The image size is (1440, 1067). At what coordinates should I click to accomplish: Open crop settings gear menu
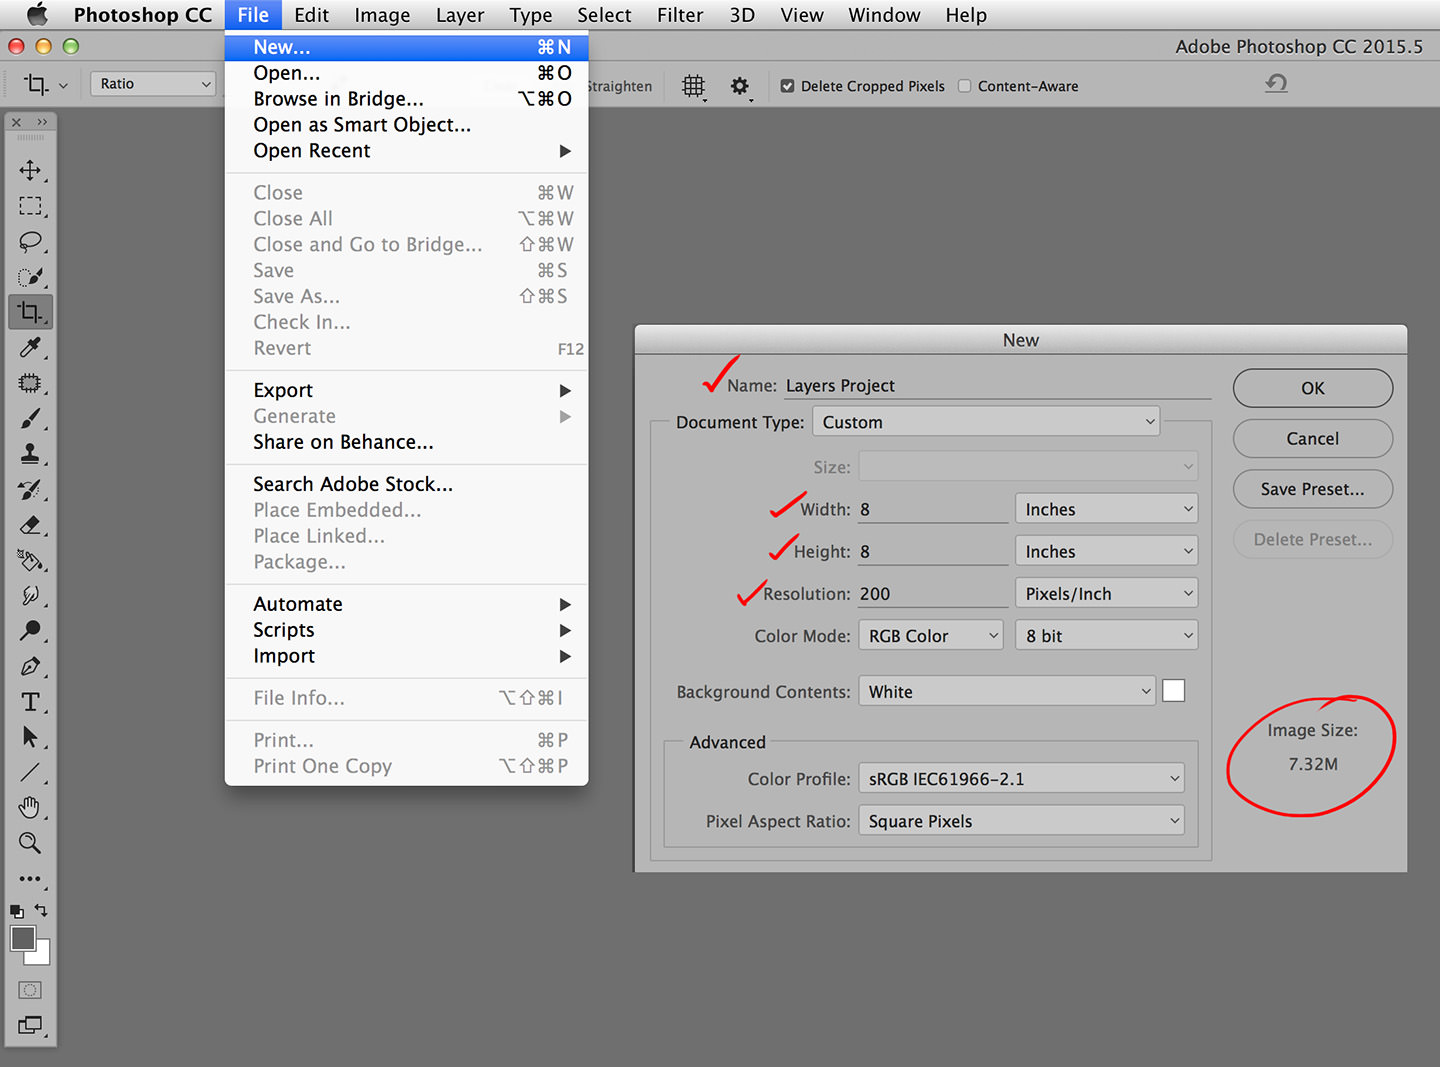[x=740, y=87]
